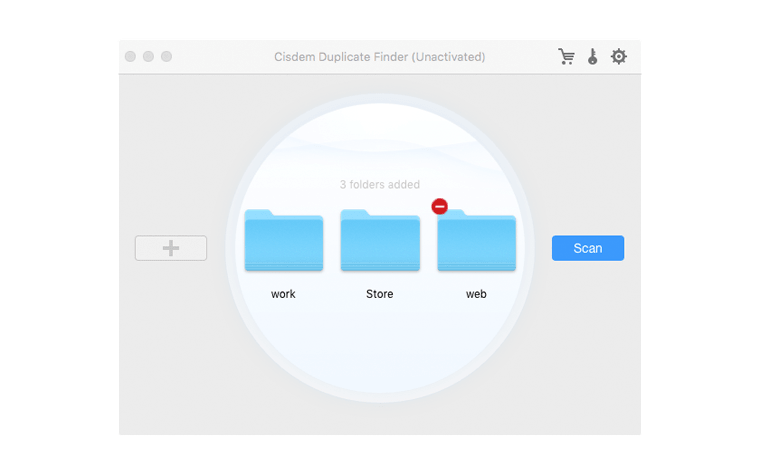
Task: Click the "web" folder label
Action: [x=476, y=294]
